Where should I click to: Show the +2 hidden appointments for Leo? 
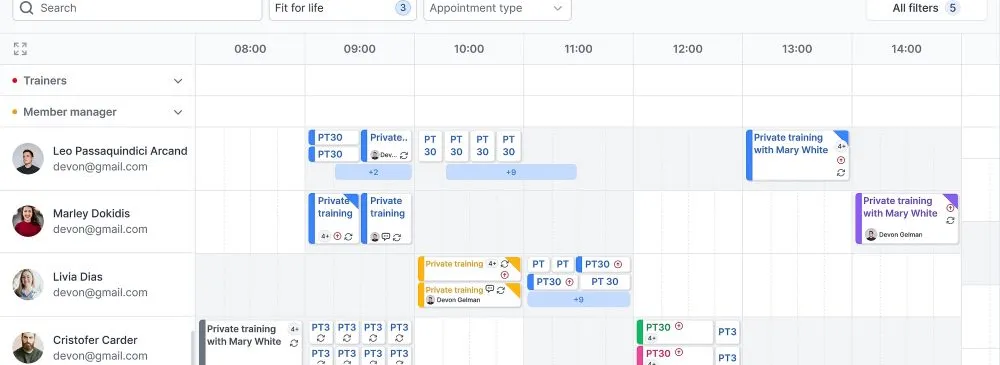coord(373,172)
